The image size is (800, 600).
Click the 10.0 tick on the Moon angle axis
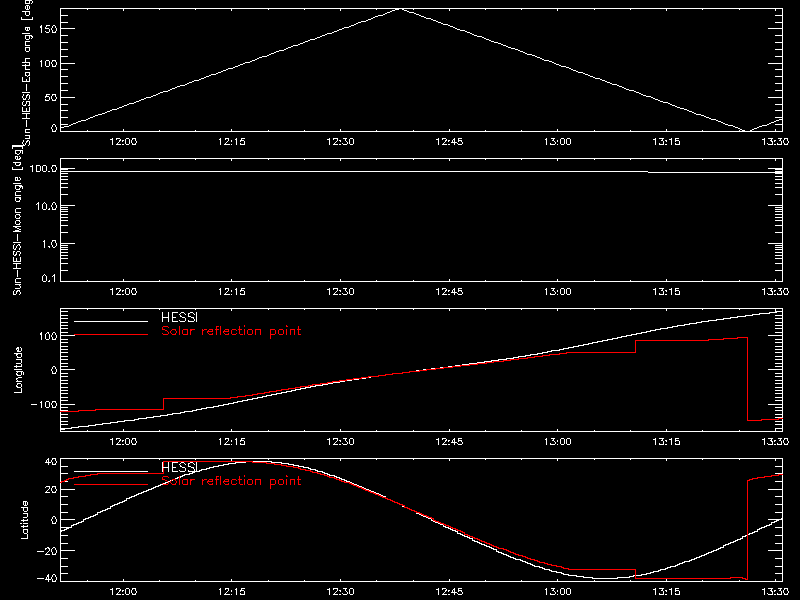[46, 206]
